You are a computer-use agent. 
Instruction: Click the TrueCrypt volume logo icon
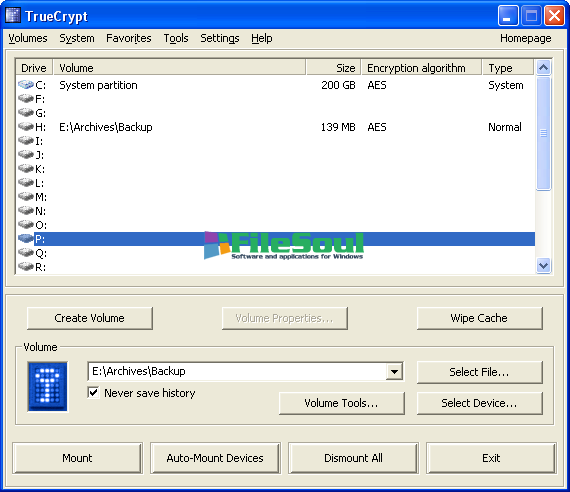pyautogui.click(x=48, y=387)
